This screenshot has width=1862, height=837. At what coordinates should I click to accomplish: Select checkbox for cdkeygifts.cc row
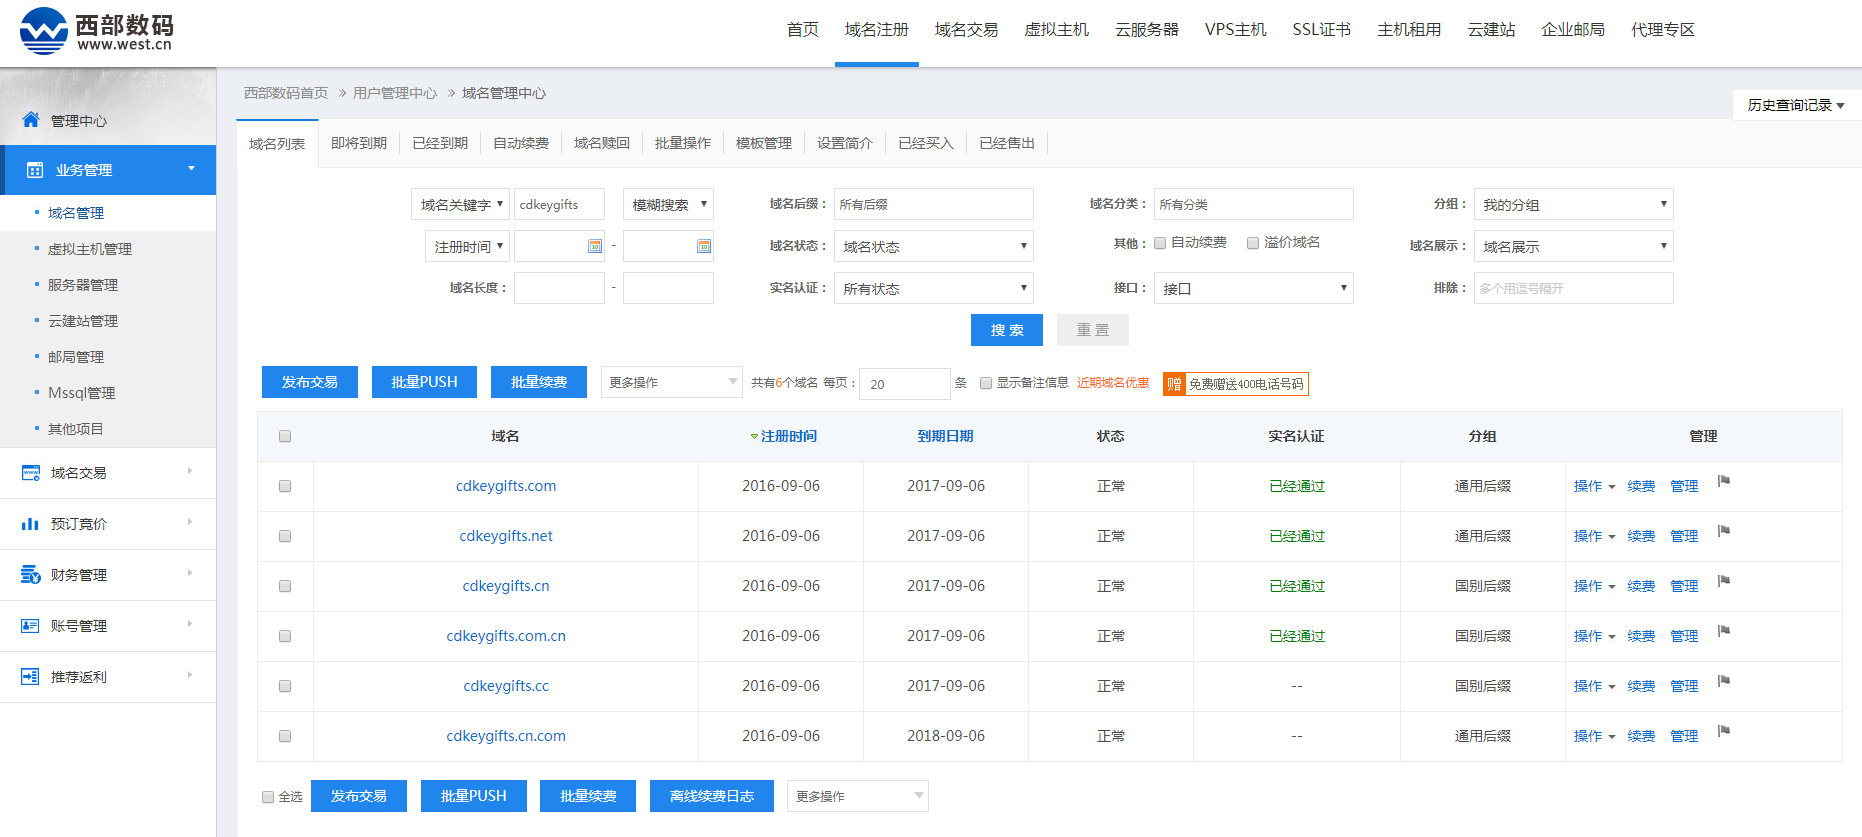click(285, 686)
